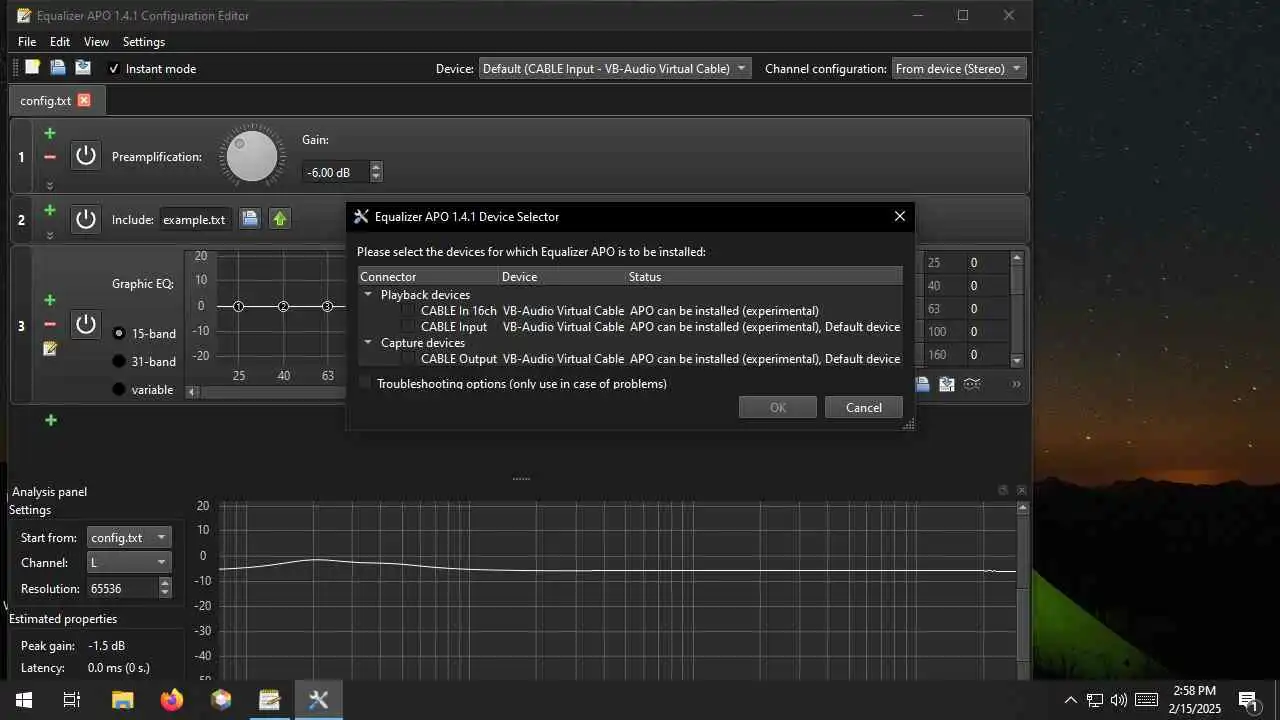This screenshot has width=1280, height=720.
Task: Export the Graphic EQ curve via save icon
Action: [x=946, y=384]
